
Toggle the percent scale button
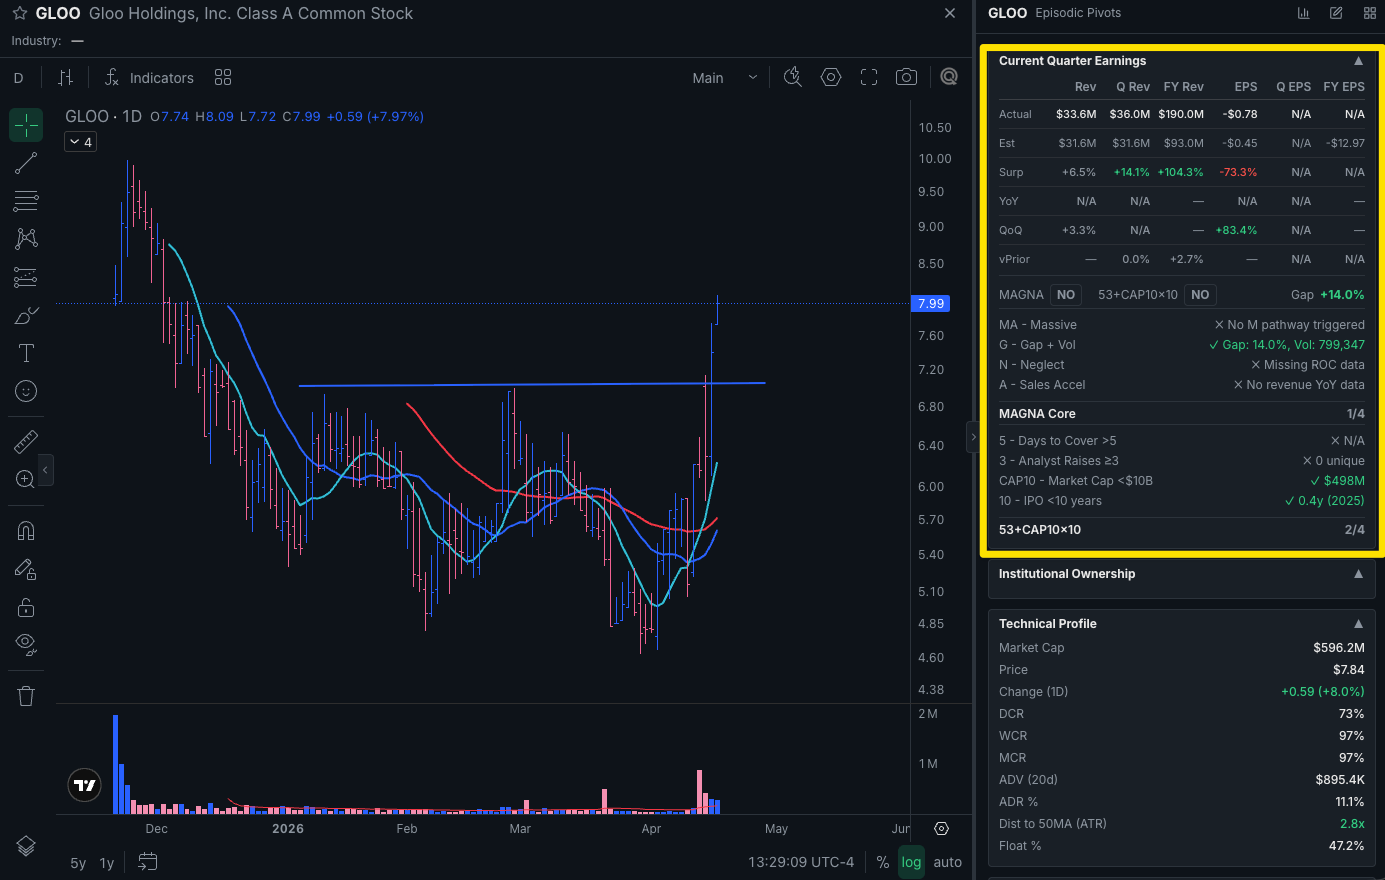pos(883,862)
